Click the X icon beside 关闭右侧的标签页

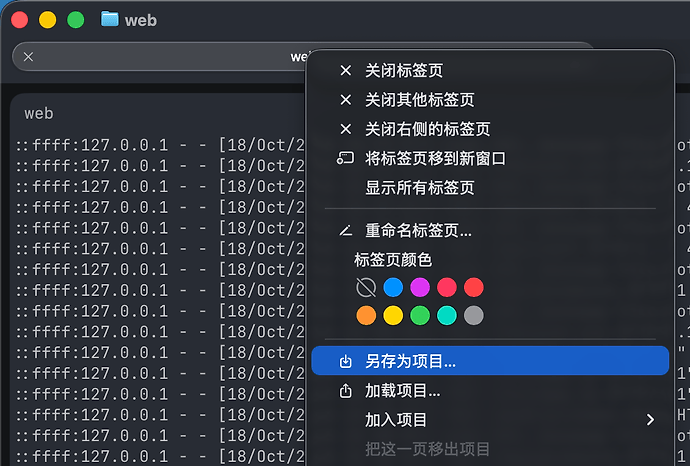[x=346, y=129]
